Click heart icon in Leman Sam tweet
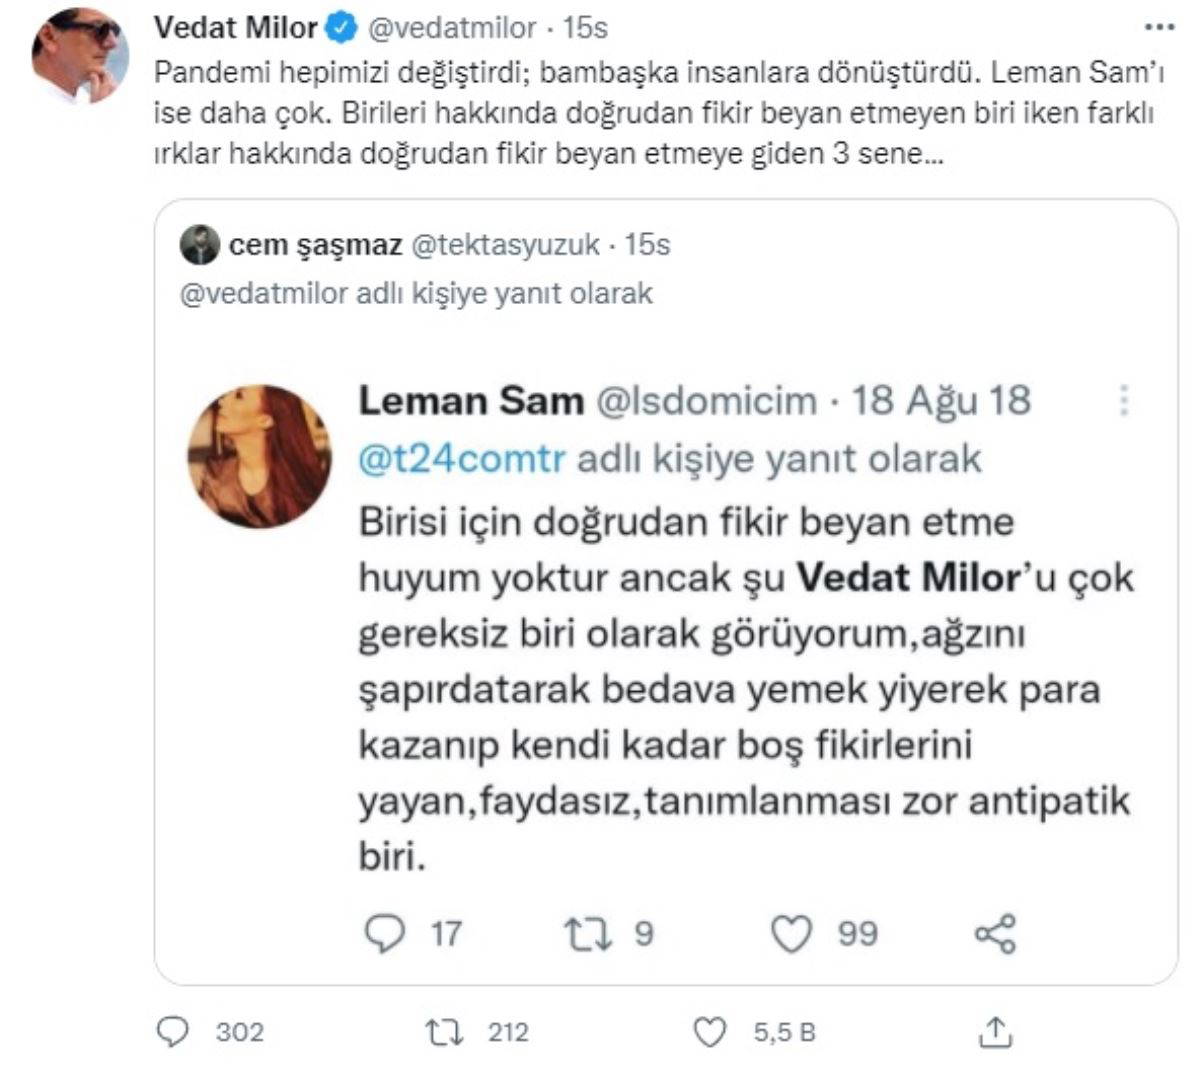Viewport: 1200px width, 1074px height. coord(790,934)
